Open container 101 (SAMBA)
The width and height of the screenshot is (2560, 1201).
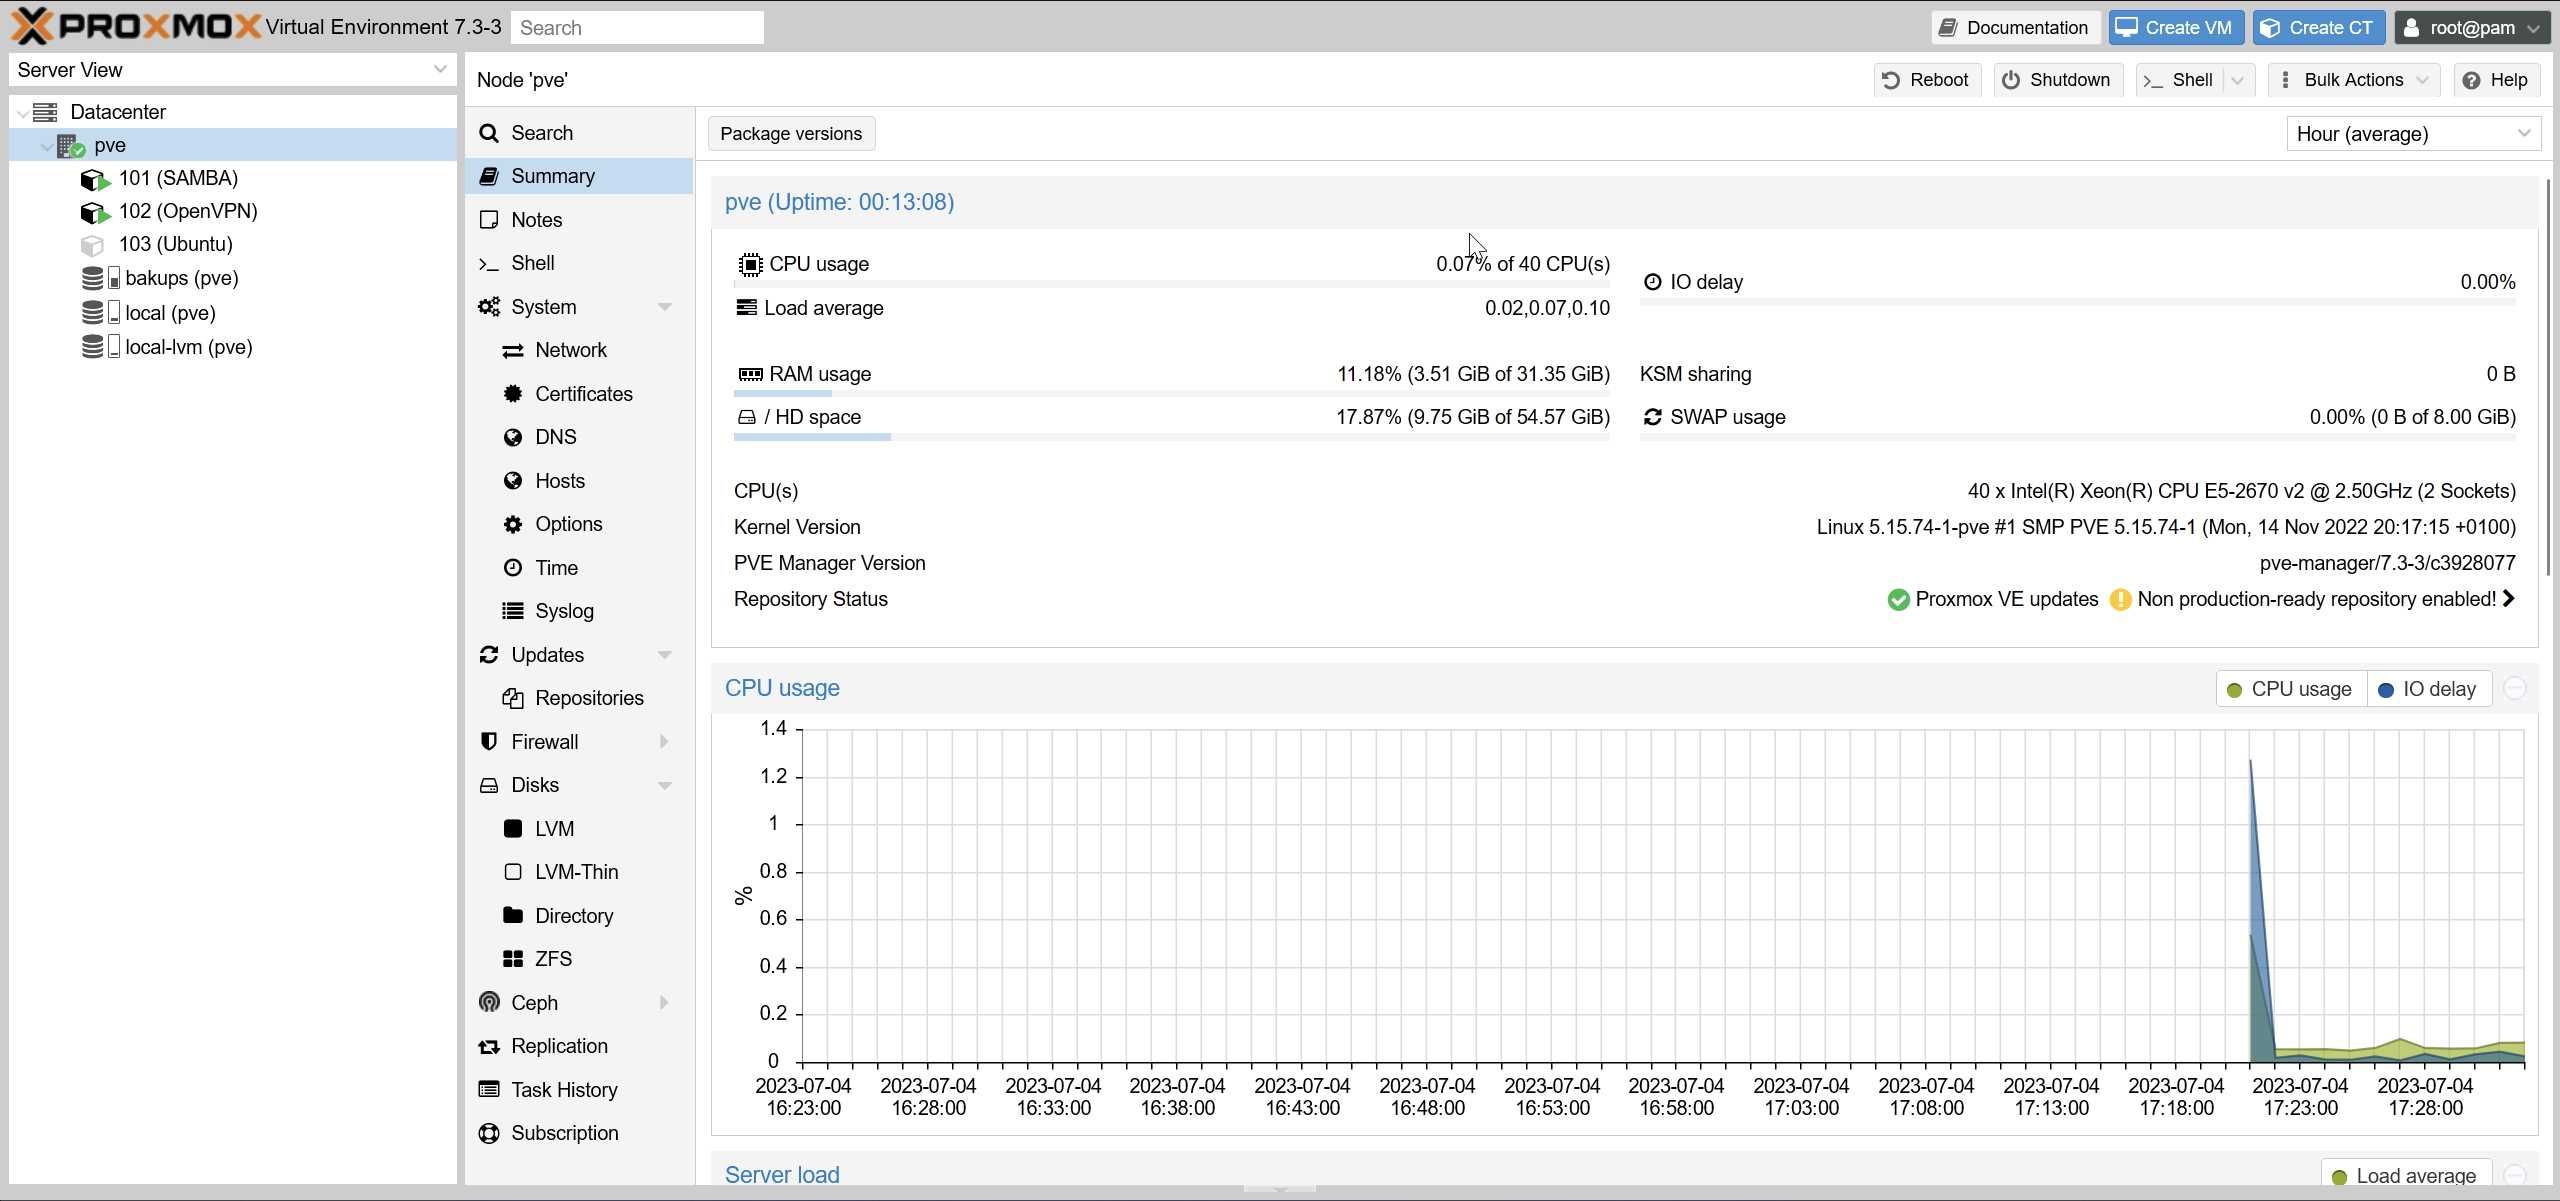pos(178,178)
